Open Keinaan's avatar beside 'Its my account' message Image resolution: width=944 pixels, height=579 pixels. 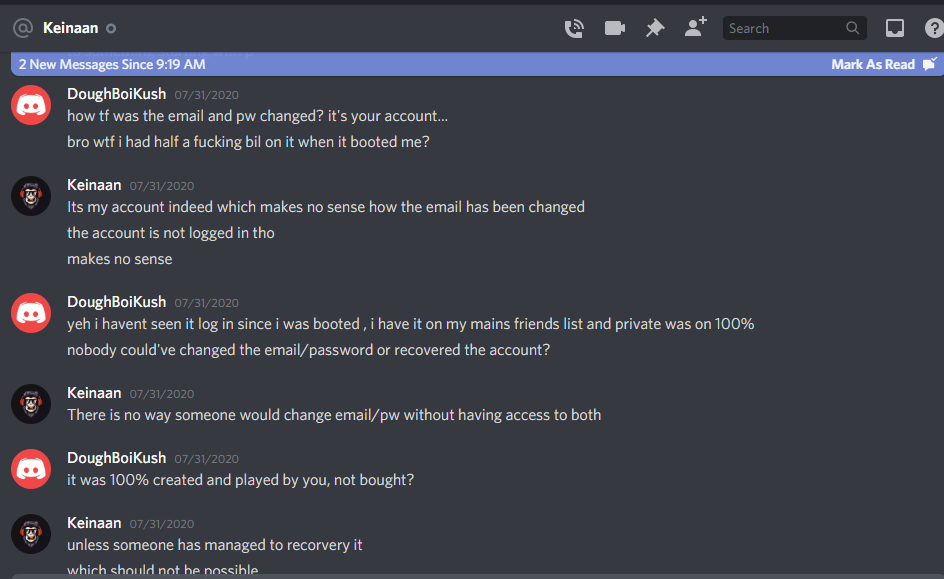point(31,196)
